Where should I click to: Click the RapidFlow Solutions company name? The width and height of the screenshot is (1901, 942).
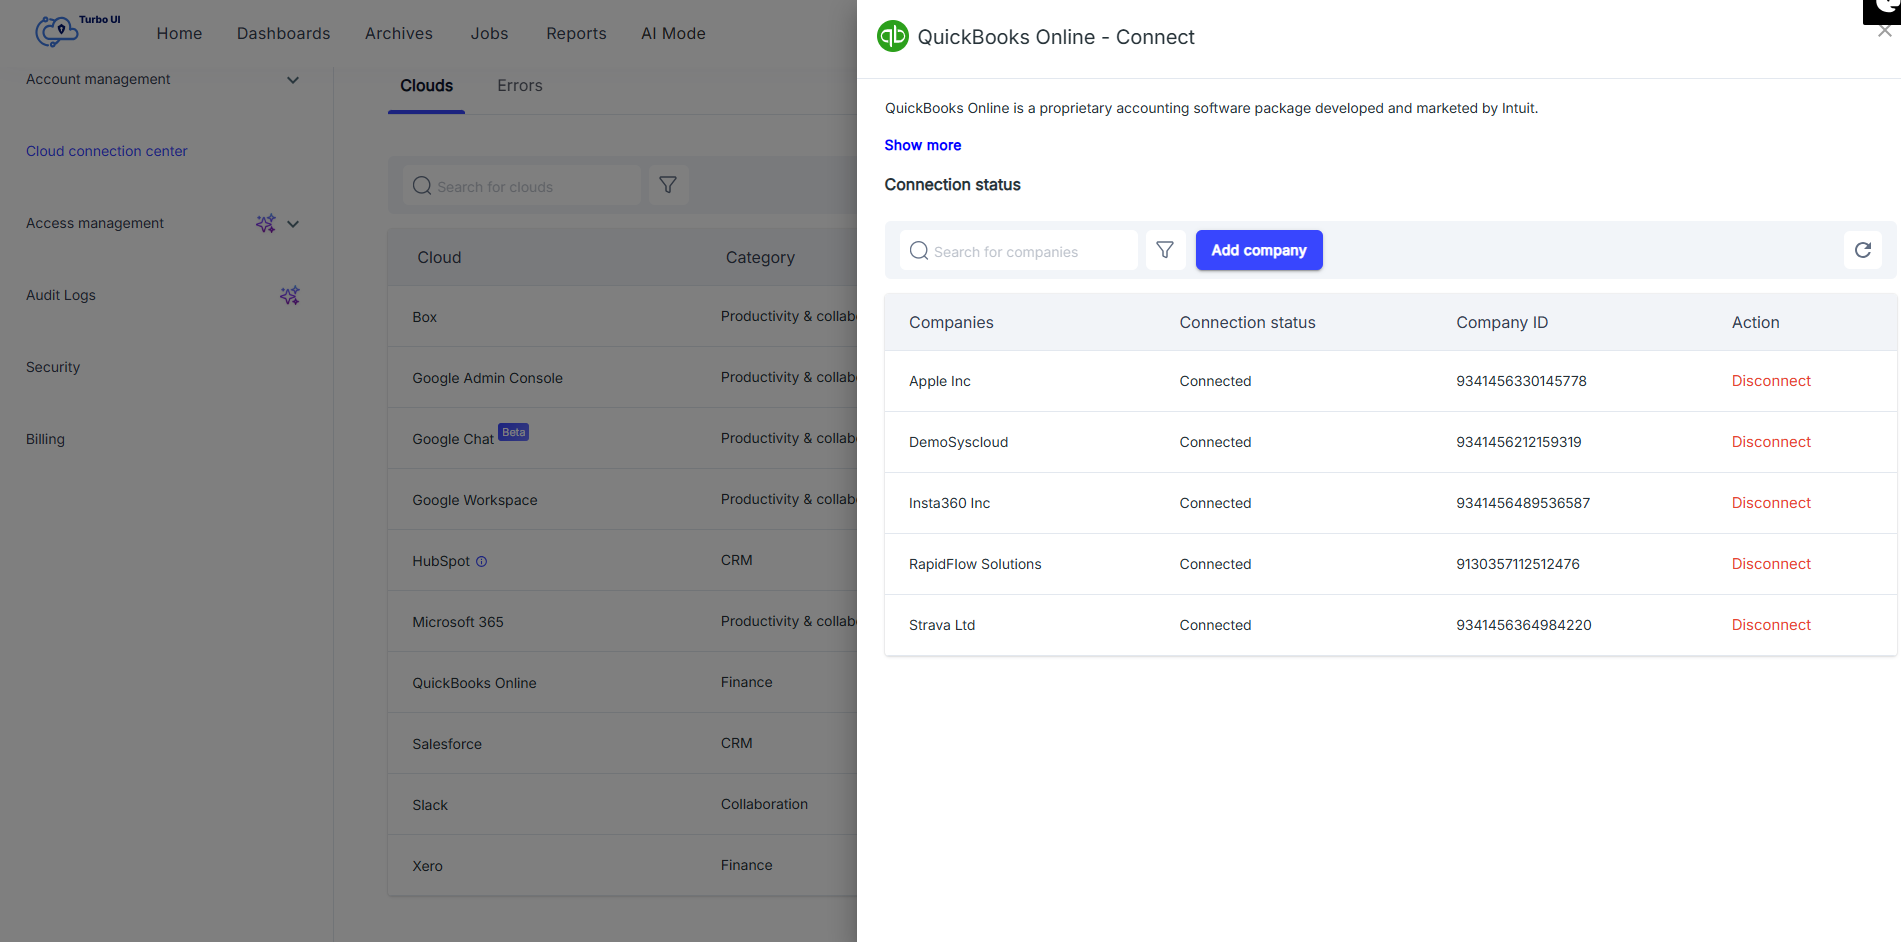click(x=975, y=564)
